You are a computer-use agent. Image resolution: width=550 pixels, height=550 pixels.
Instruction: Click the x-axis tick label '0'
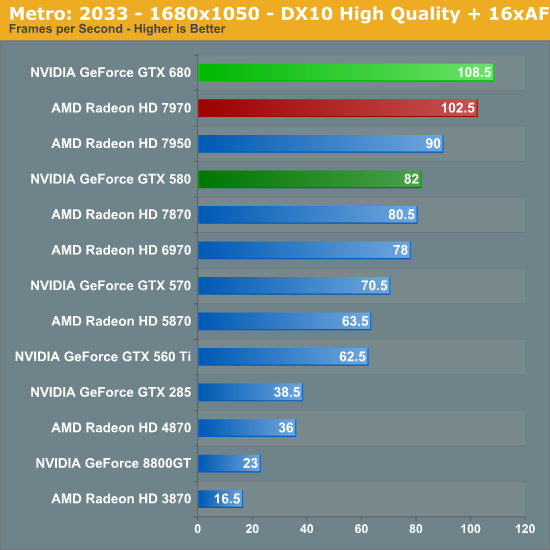197,529
